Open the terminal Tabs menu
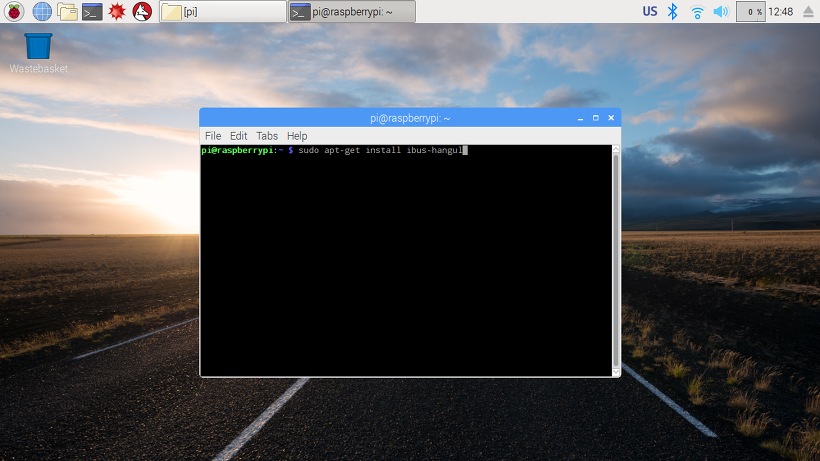Viewport: 820px width, 461px height. tap(267, 136)
